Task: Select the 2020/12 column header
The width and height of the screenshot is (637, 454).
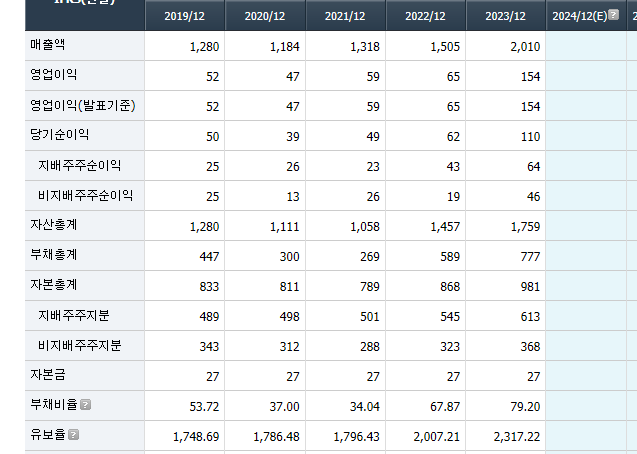Action: pyautogui.click(x=265, y=16)
